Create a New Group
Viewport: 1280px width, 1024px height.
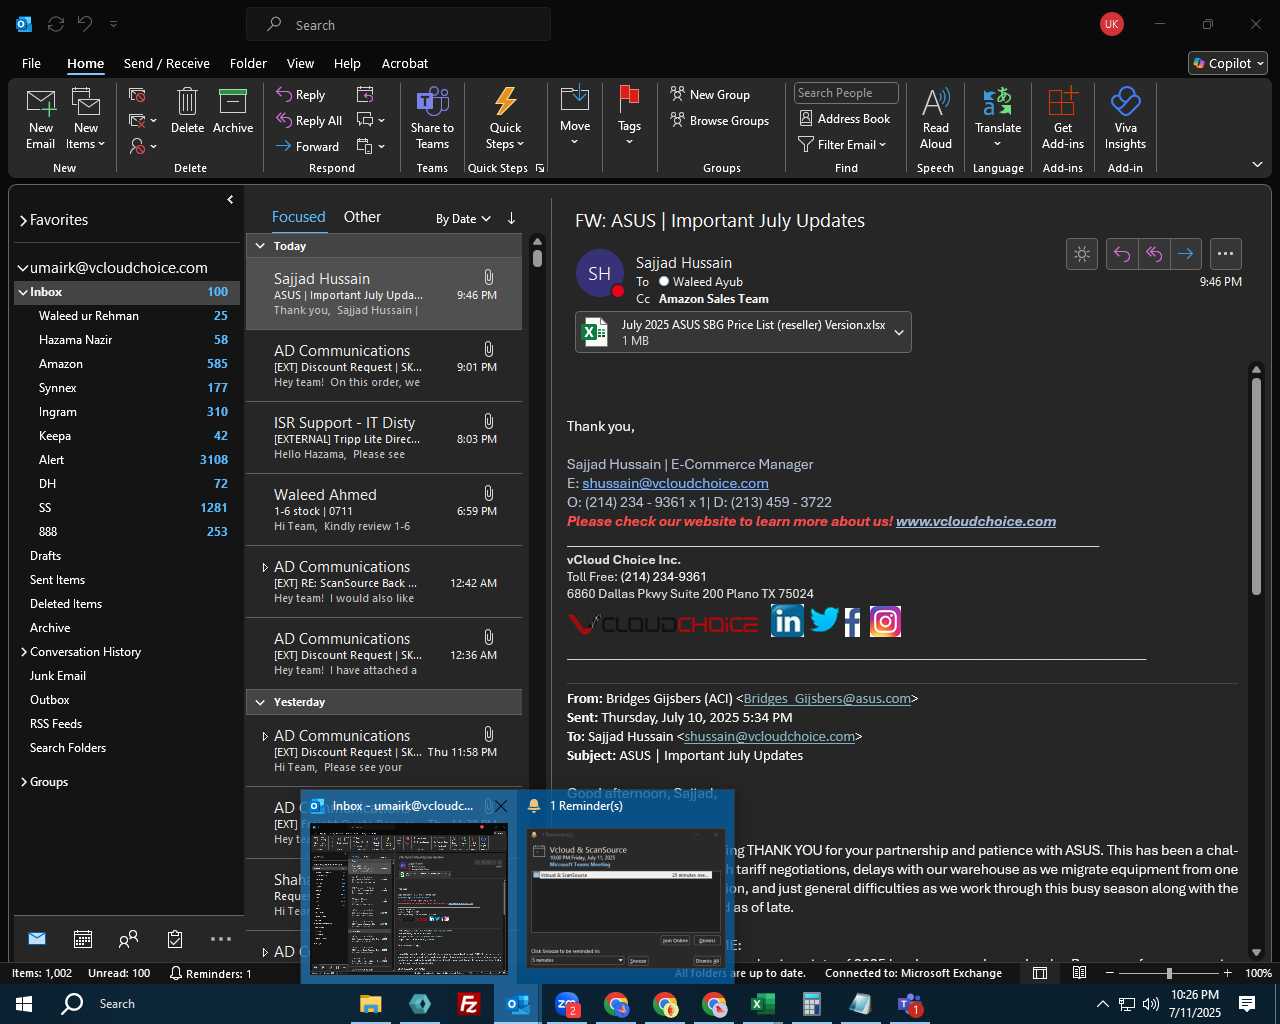[x=710, y=95]
